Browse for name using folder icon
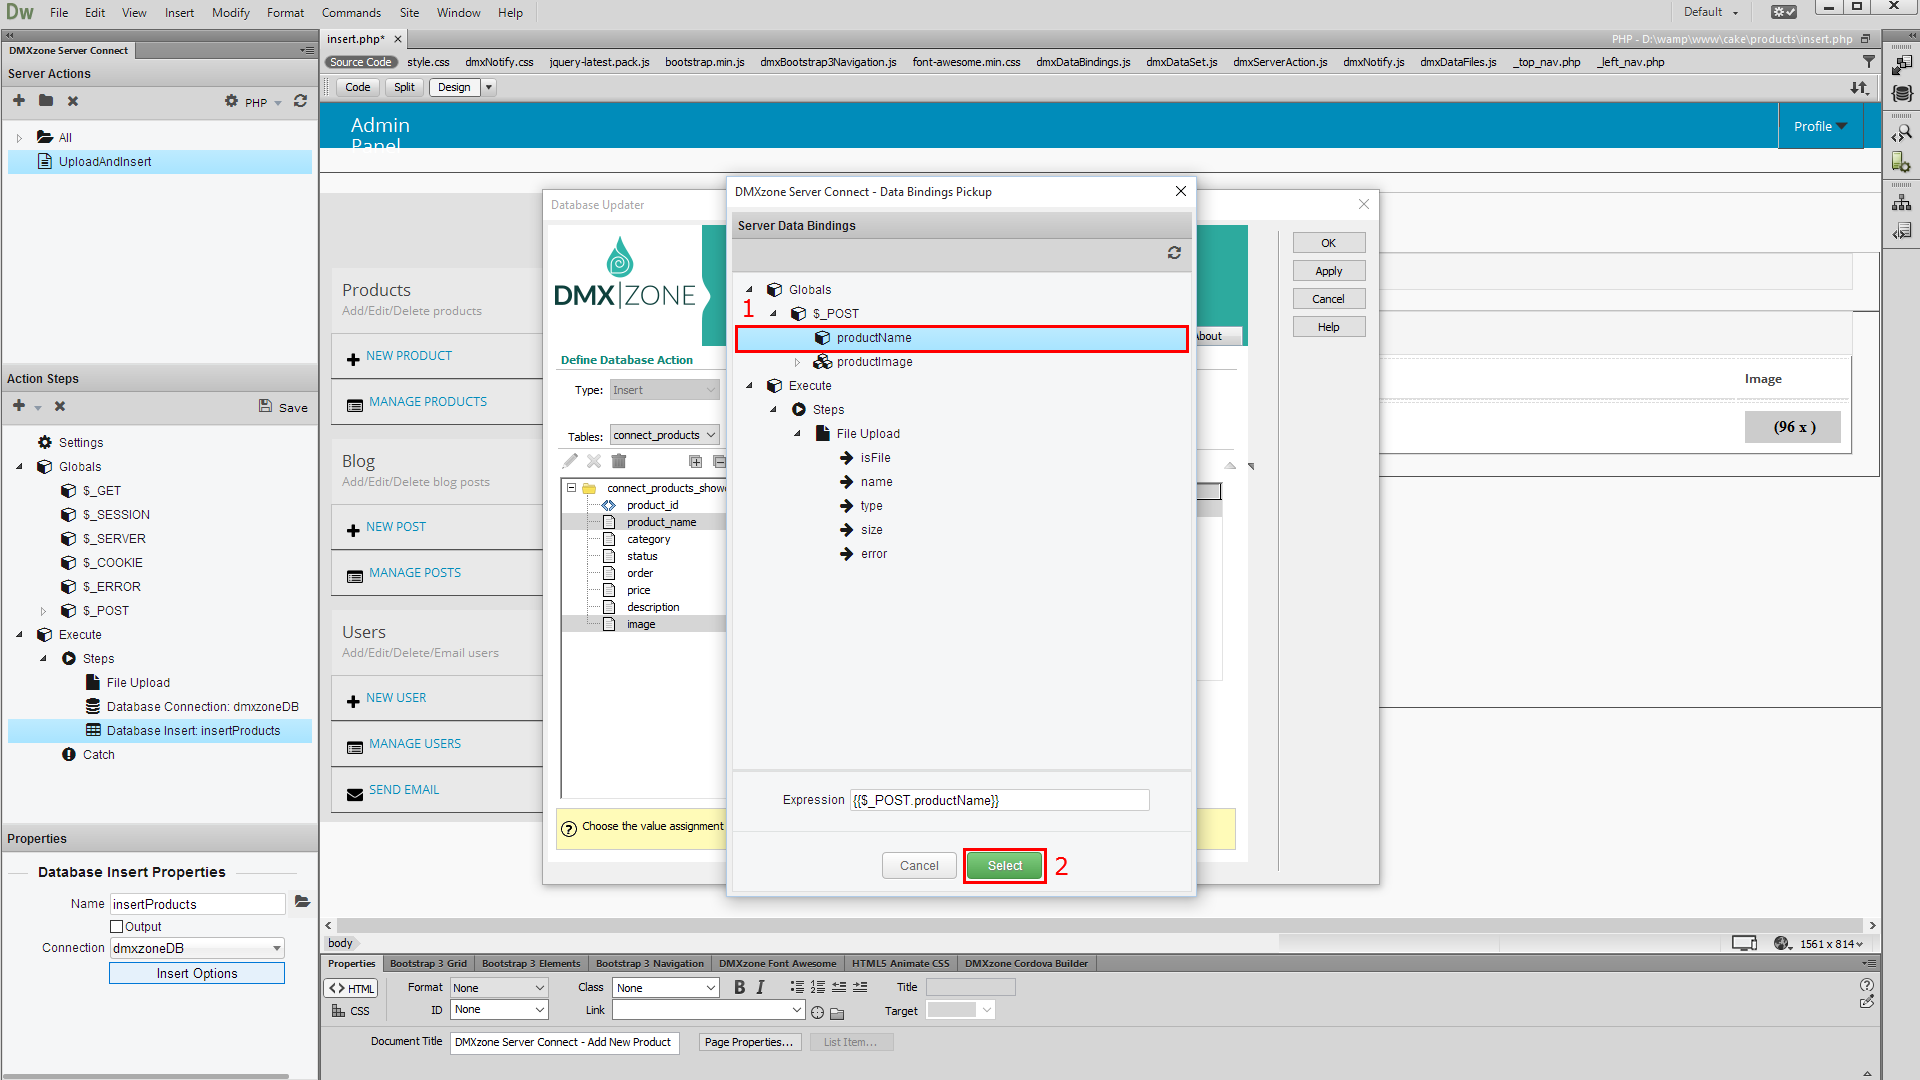 [302, 902]
